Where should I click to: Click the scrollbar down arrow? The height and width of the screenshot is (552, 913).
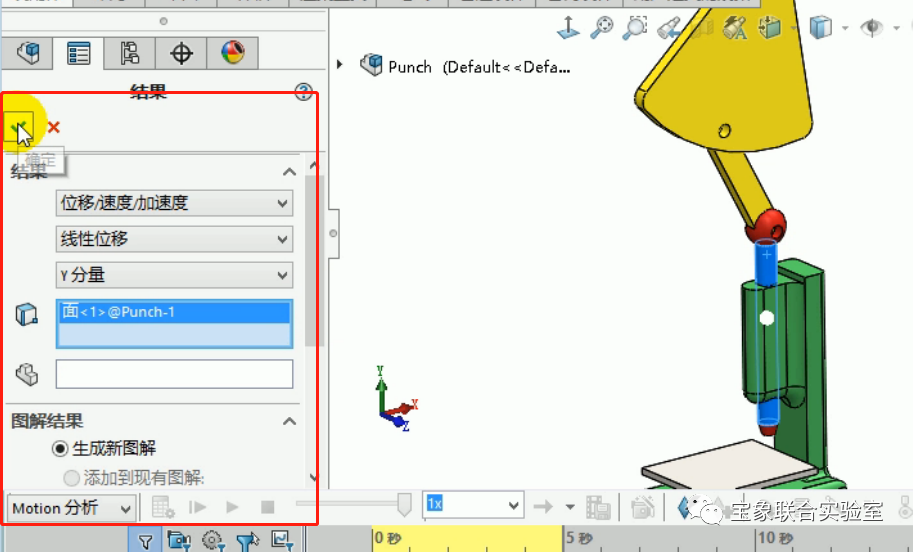pos(313,477)
